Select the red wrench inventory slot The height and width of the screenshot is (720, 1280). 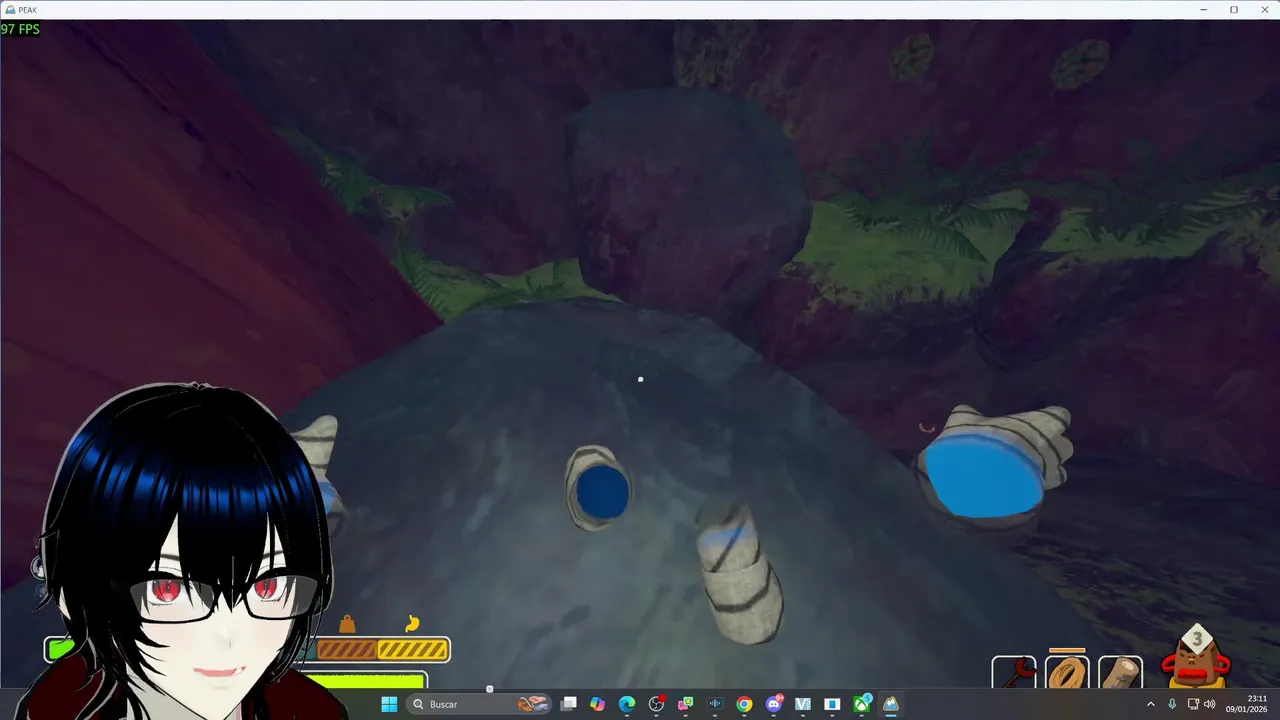pyautogui.click(x=1014, y=673)
